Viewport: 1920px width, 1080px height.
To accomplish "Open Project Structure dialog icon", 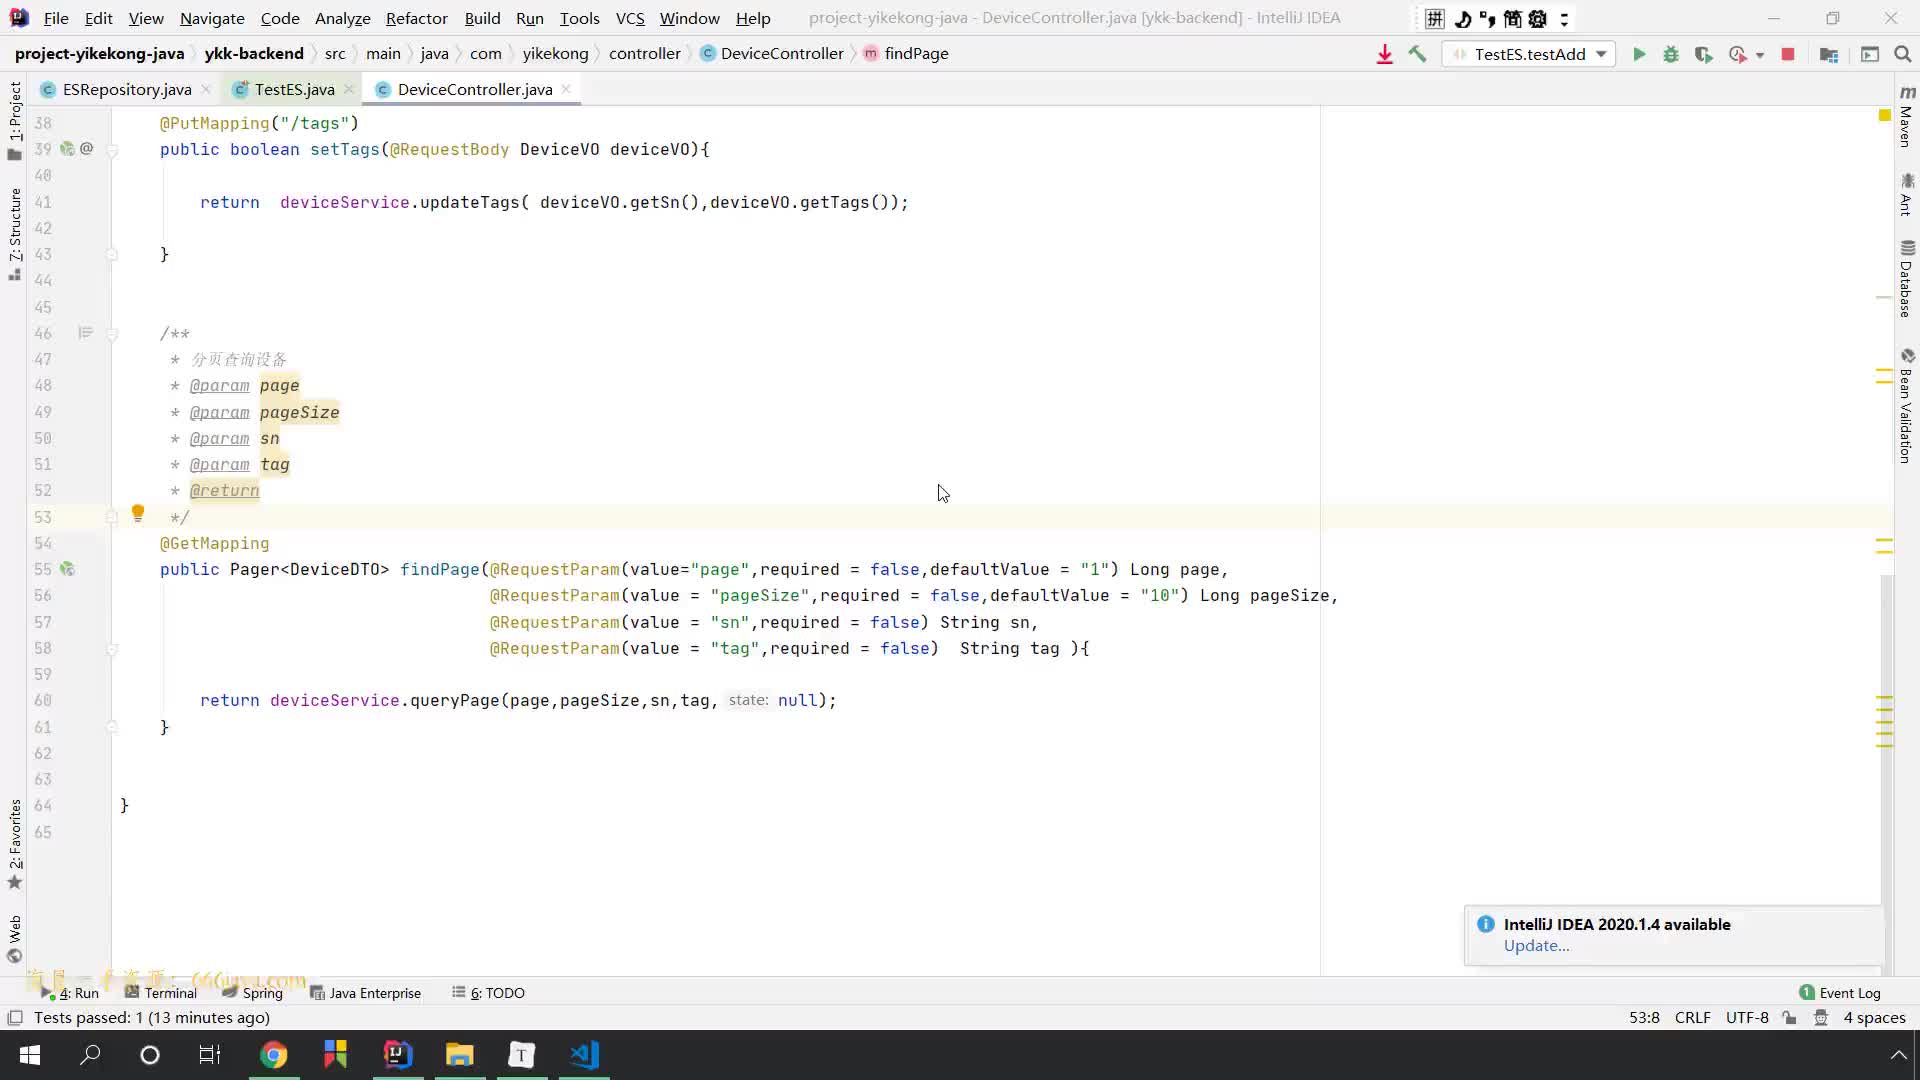I will pyautogui.click(x=1829, y=54).
